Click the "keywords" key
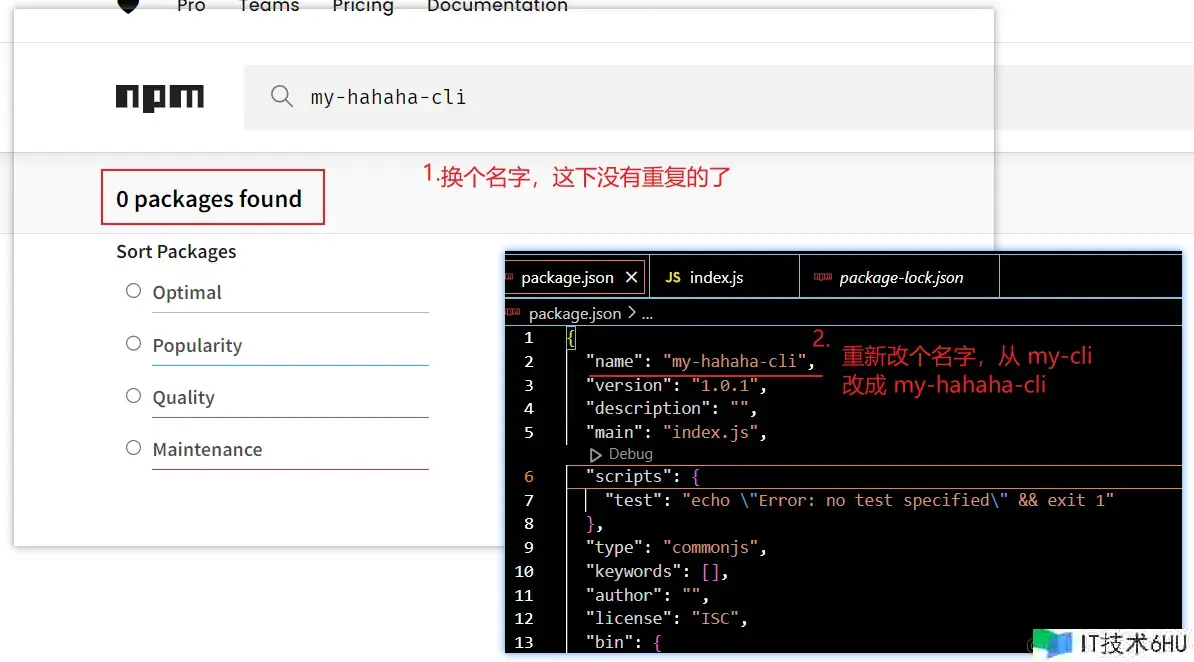Viewport: 1194px width, 662px height. point(634,571)
